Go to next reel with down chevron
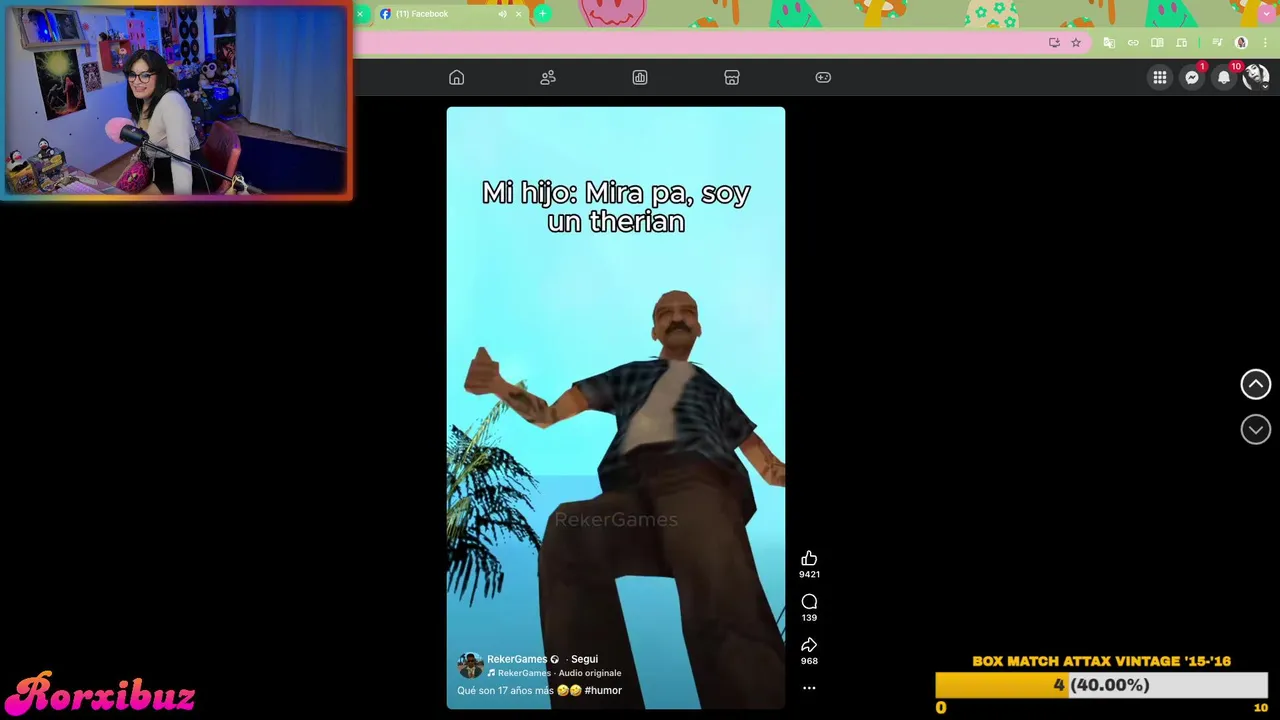Image resolution: width=1280 pixels, height=720 pixels. point(1256,429)
